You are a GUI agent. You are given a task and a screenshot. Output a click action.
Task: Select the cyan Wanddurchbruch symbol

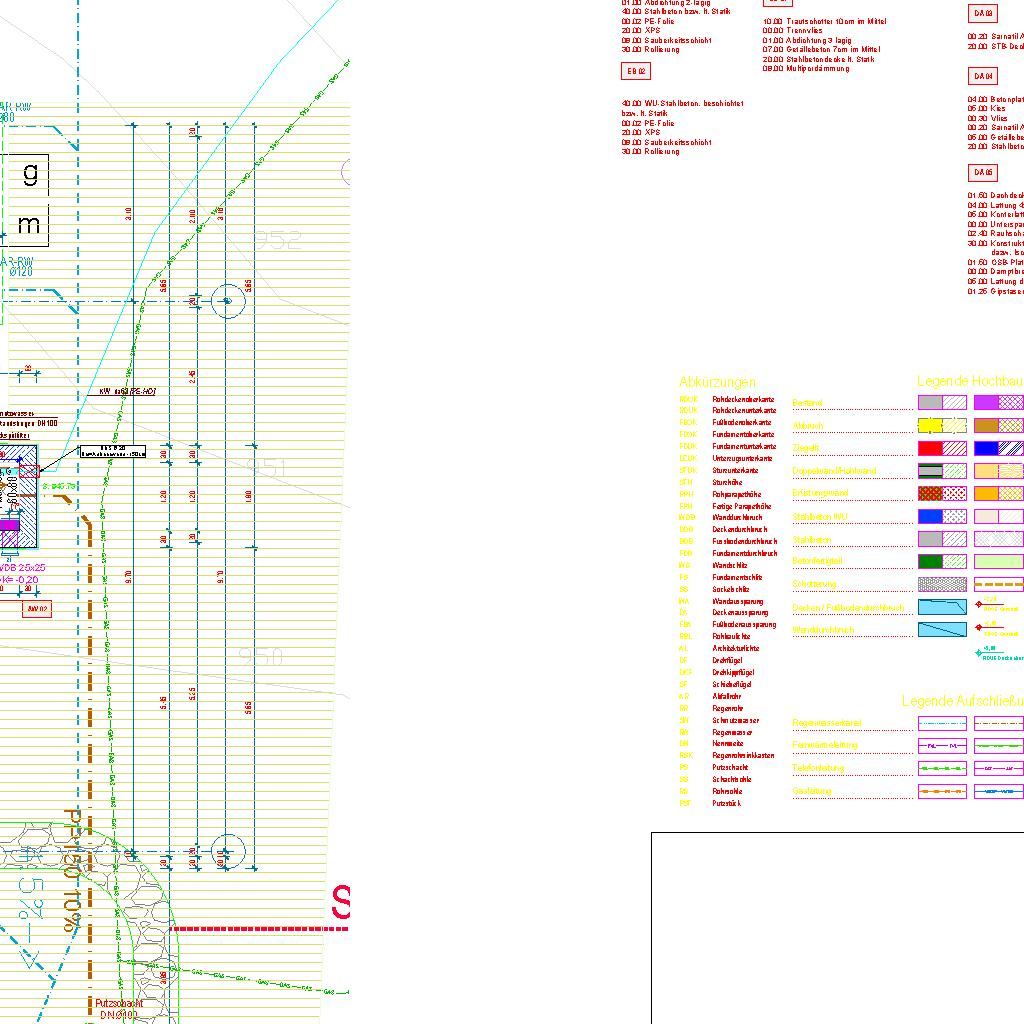(x=942, y=630)
